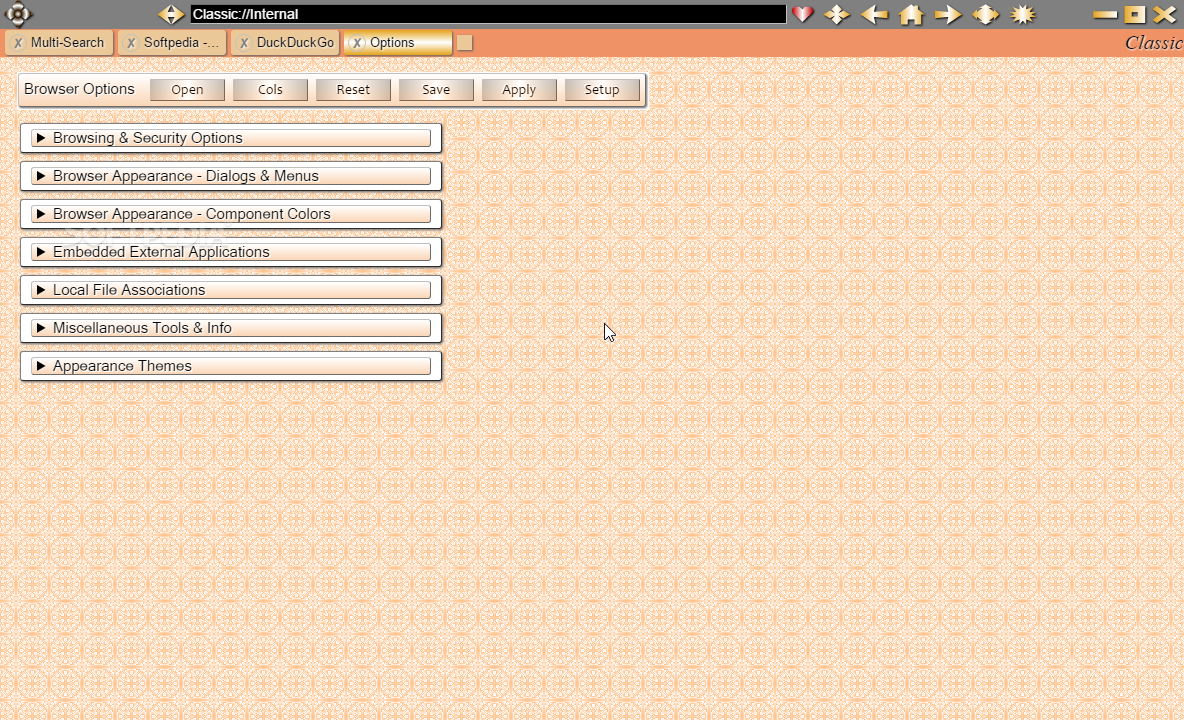Click the Setup button

(x=603, y=90)
